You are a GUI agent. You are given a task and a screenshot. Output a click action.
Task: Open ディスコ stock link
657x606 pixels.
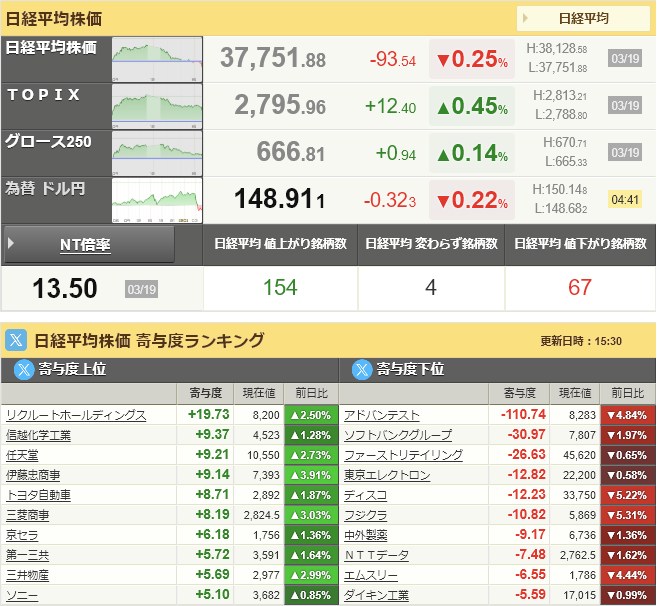365,495
